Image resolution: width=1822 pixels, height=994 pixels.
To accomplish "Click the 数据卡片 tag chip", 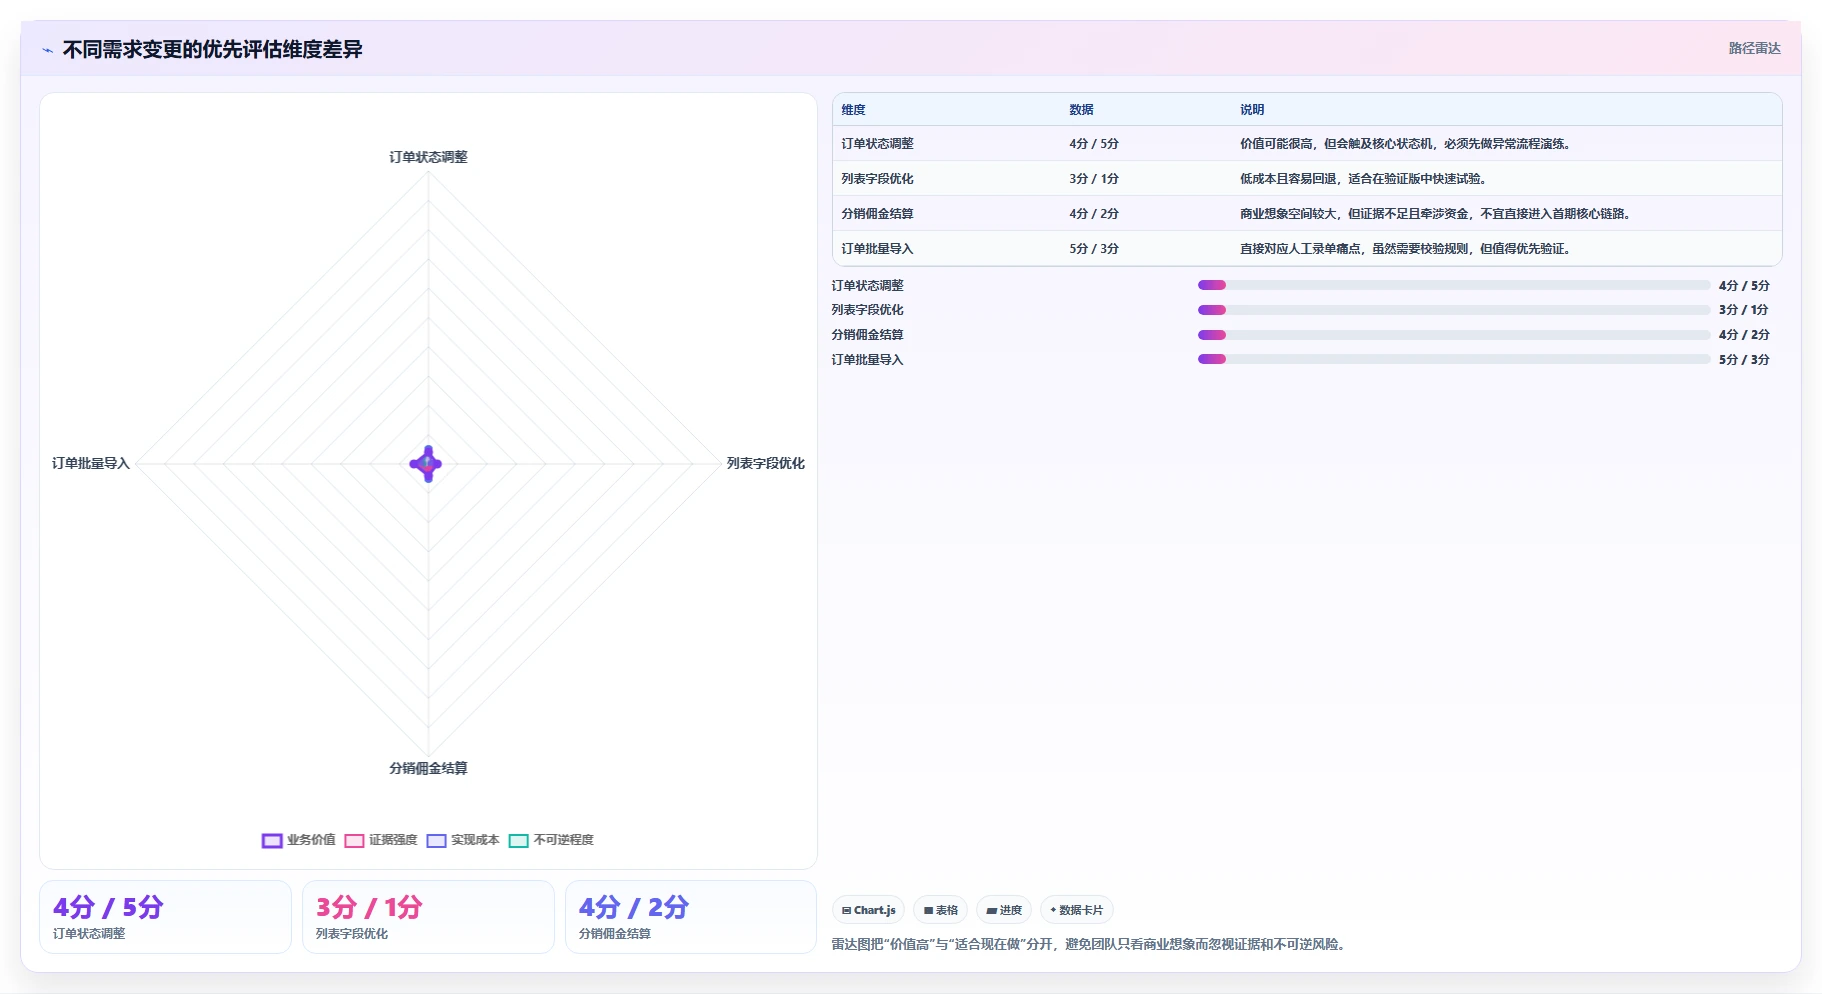I will (x=1077, y=910).
